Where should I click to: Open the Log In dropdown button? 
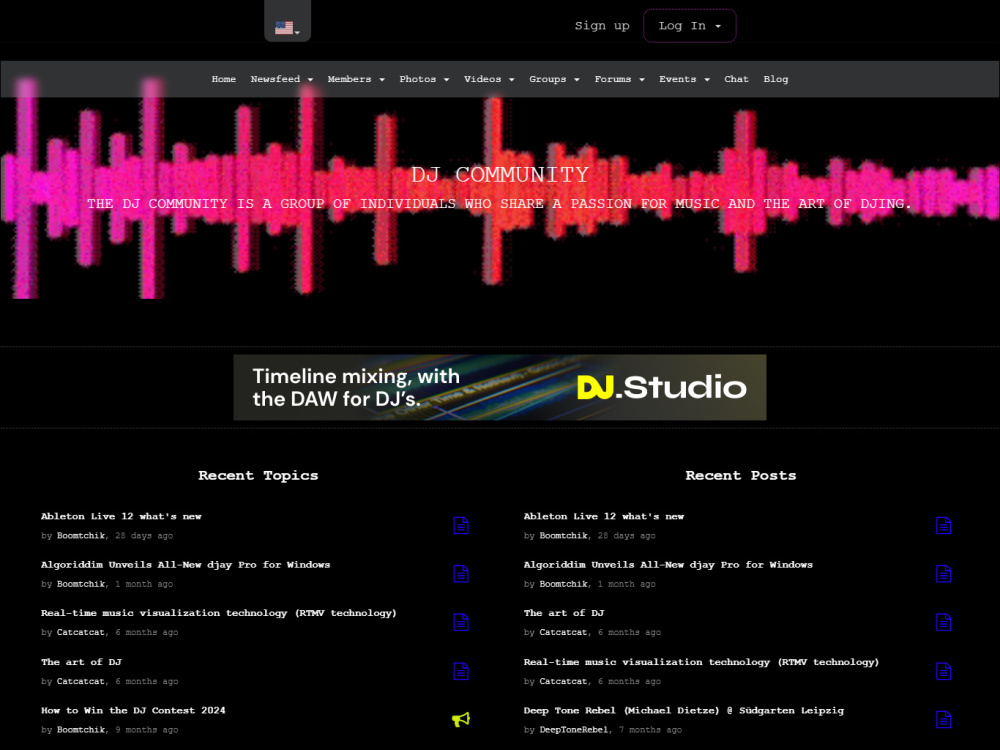coord(689,26)
